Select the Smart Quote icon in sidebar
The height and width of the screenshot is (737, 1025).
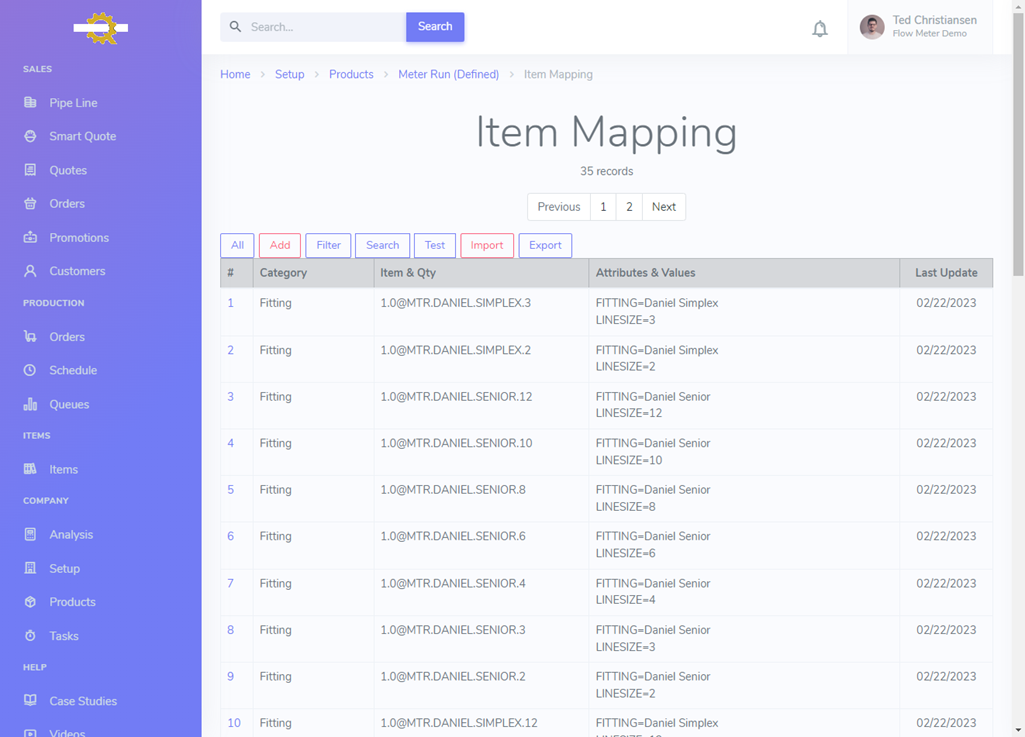[x=30, y=136]
